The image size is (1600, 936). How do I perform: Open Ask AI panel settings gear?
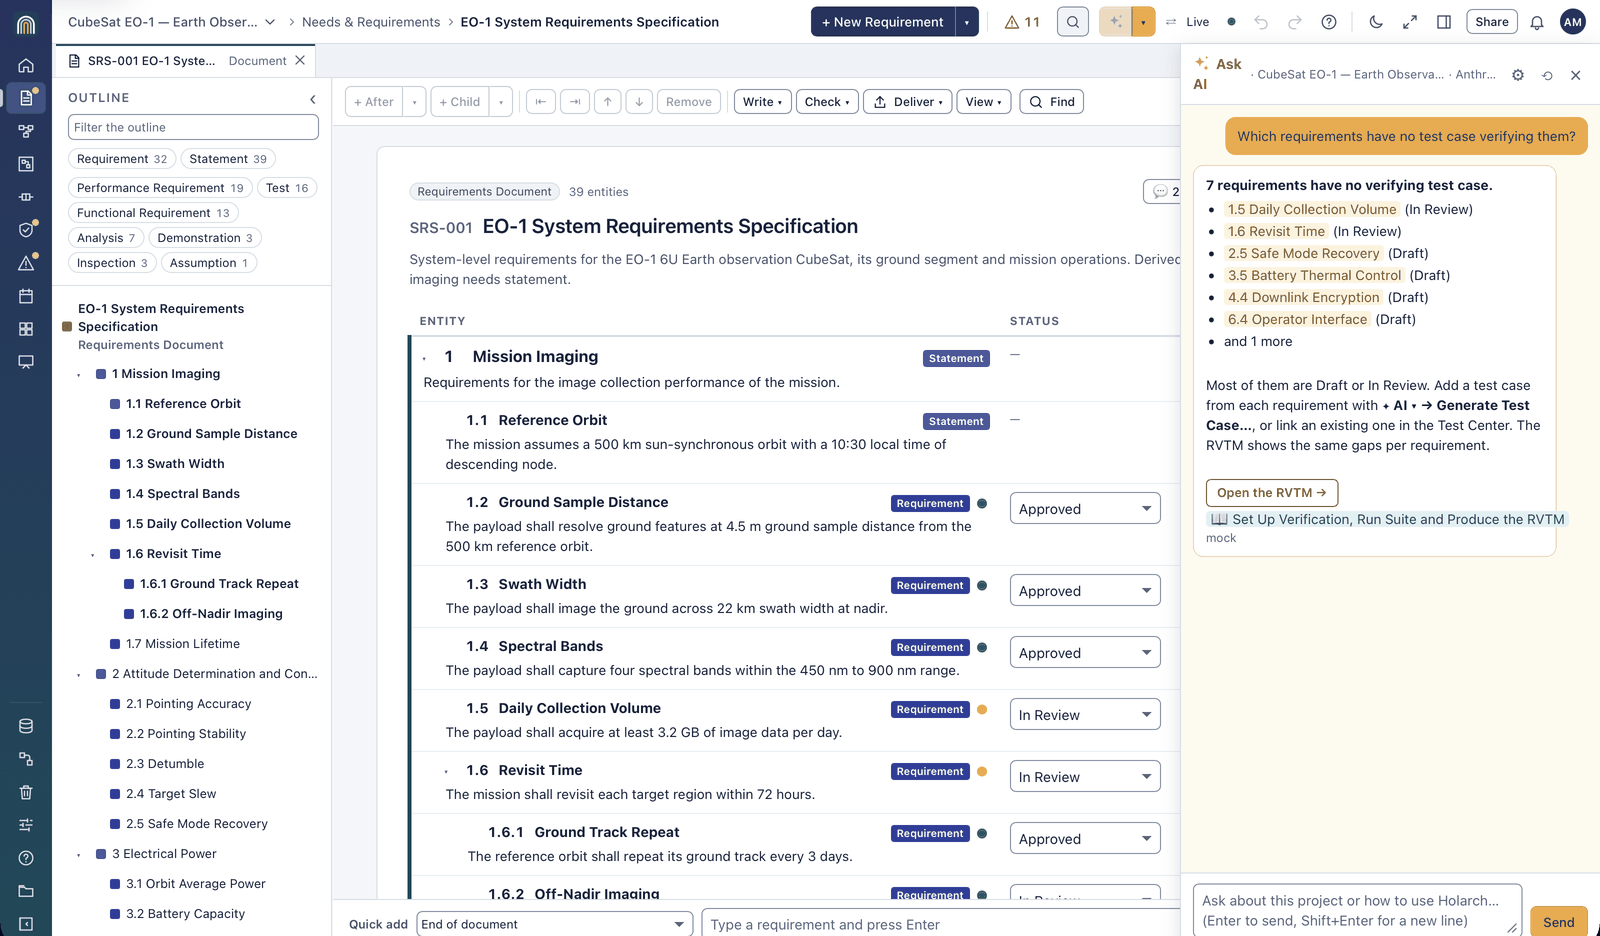[1518, 75]
